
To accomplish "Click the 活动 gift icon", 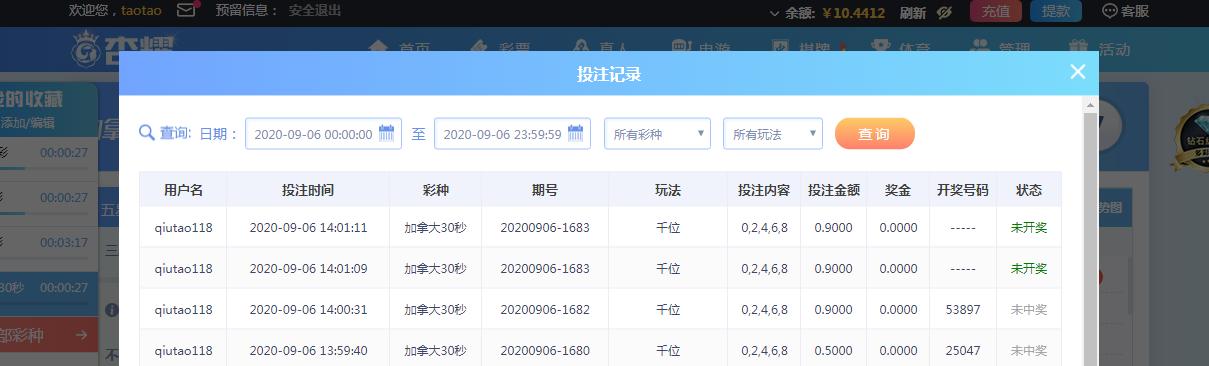I will click(x=1077, y=47).
